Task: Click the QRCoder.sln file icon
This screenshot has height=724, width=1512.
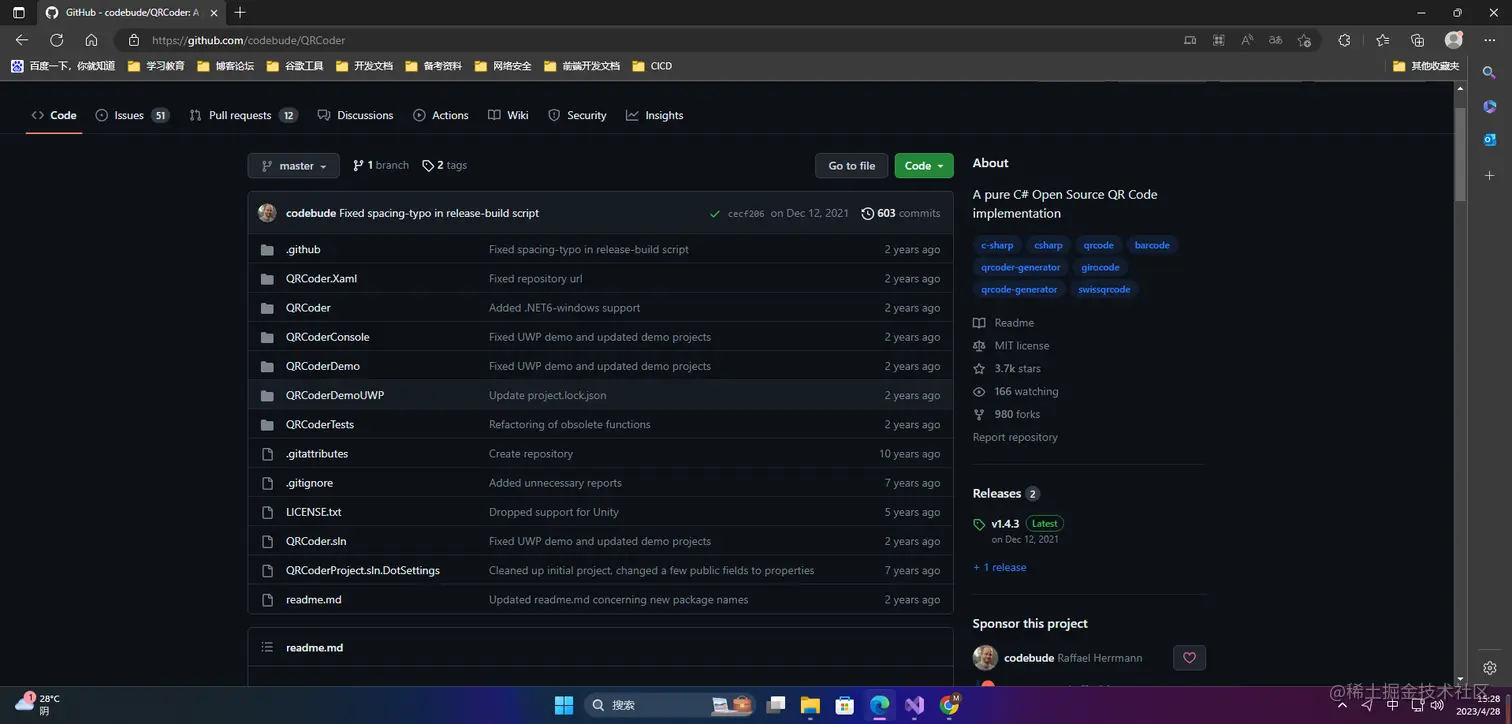Action: point(267,541)
